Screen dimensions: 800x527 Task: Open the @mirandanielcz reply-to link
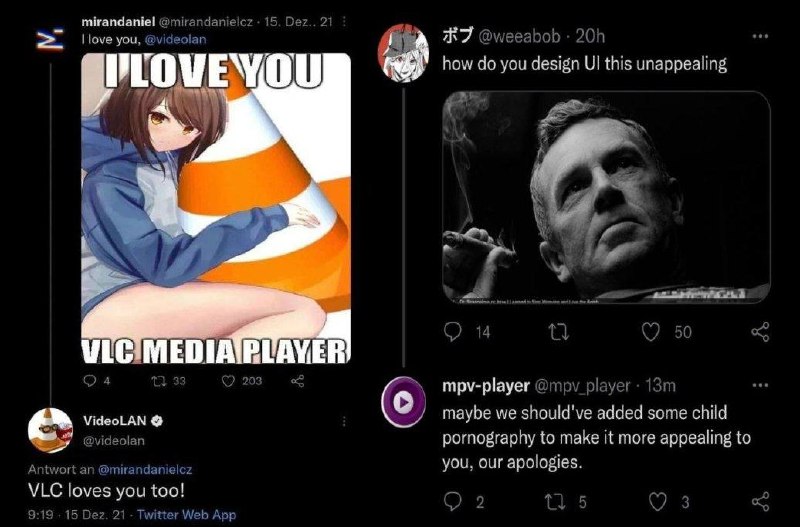pyautogui.click(x=145, y=469)
